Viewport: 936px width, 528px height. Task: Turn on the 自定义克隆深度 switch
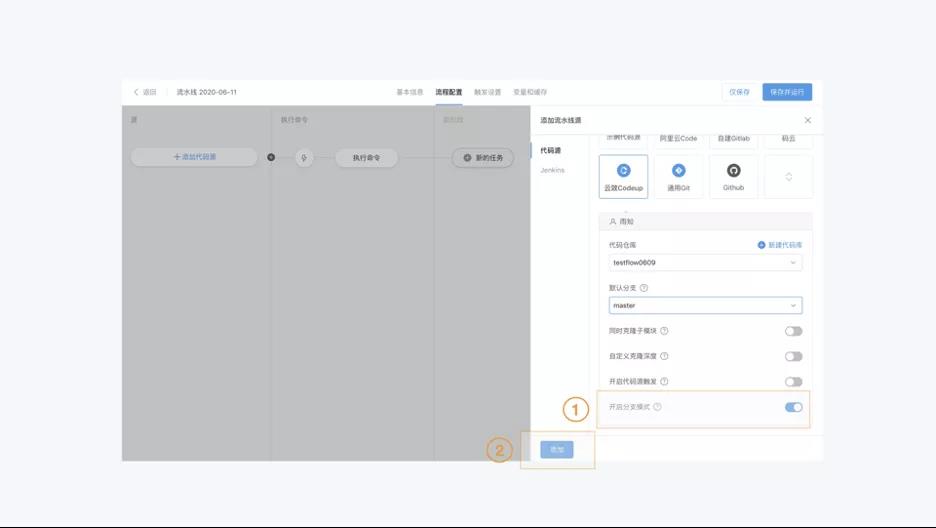793,356
